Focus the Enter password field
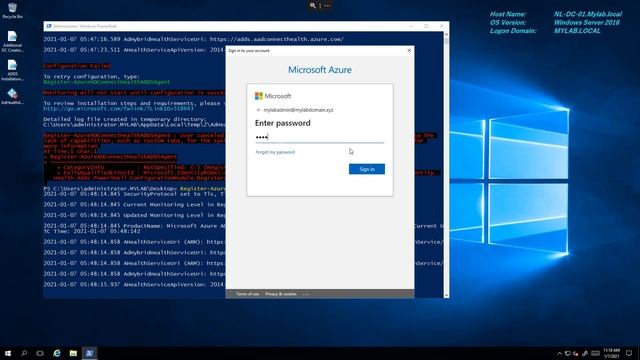Image resolution: width=640 pixels, height=360 pixels. [x=320, y=137]
